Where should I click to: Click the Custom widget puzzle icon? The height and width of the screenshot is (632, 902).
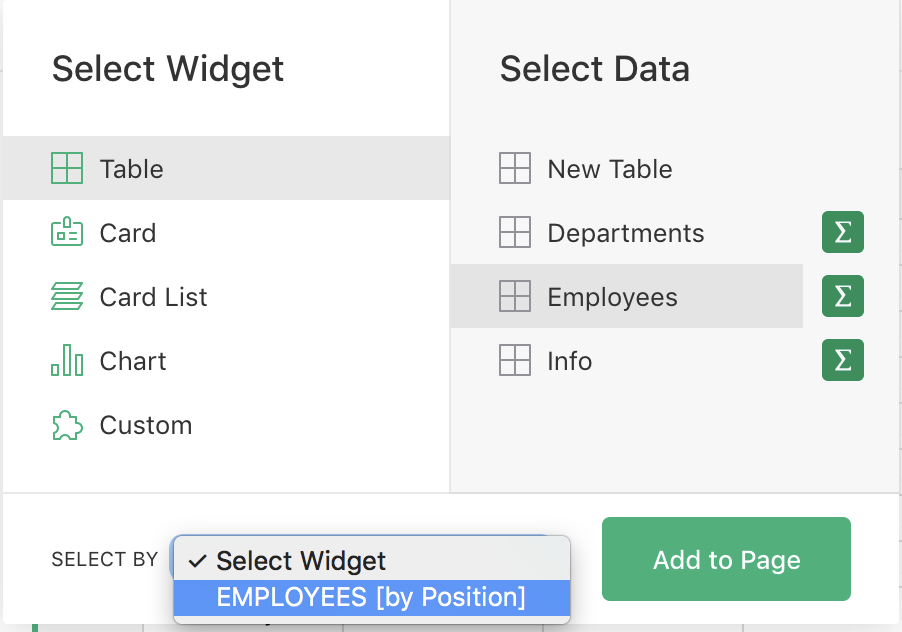(67, 425)
